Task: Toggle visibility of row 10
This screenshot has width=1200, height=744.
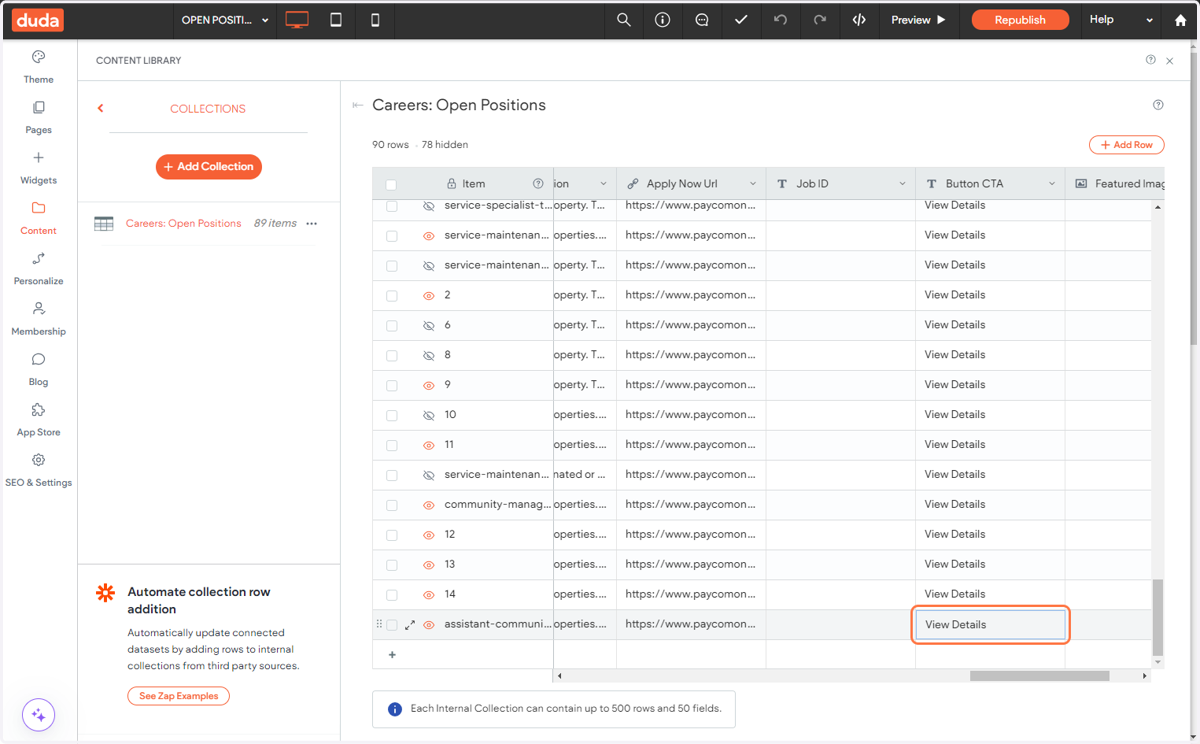Action: click(x=429, y=415)
